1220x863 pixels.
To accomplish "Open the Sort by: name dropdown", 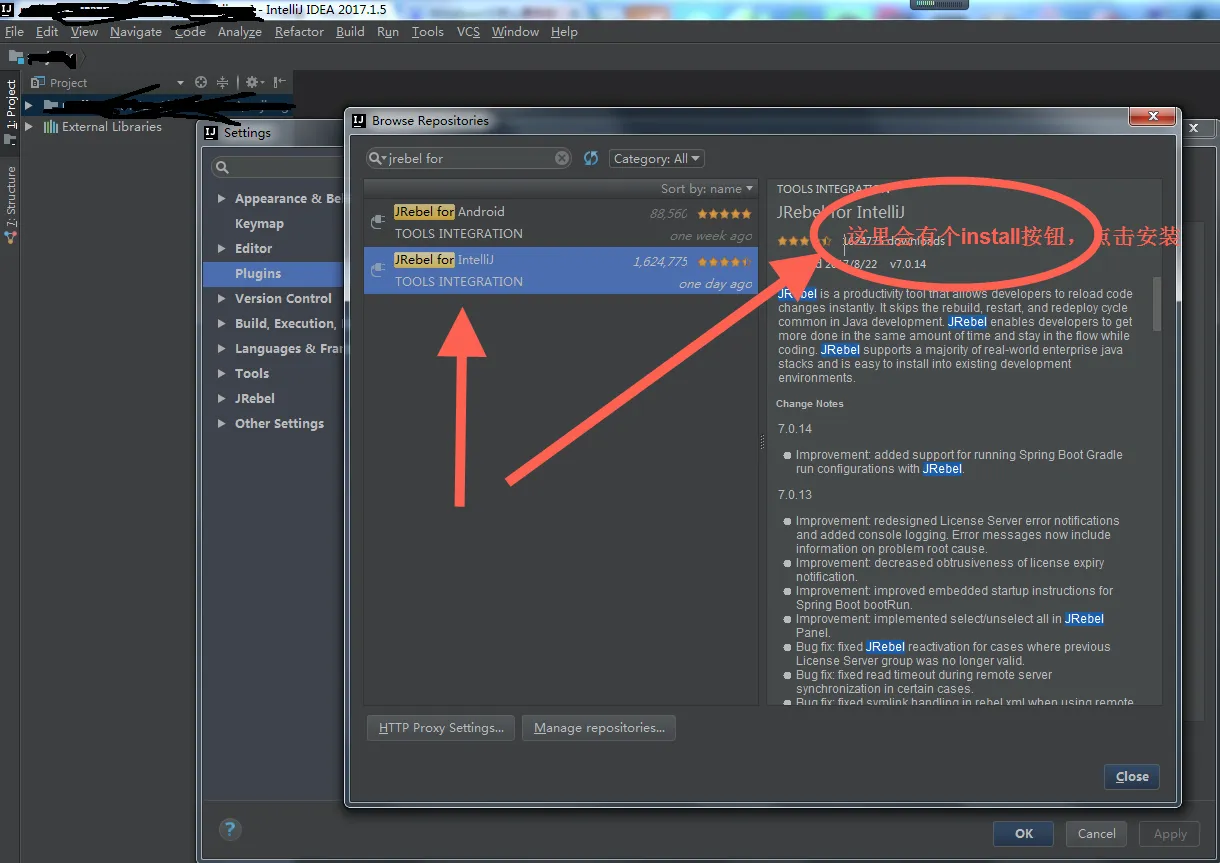I will coord(707,188).
